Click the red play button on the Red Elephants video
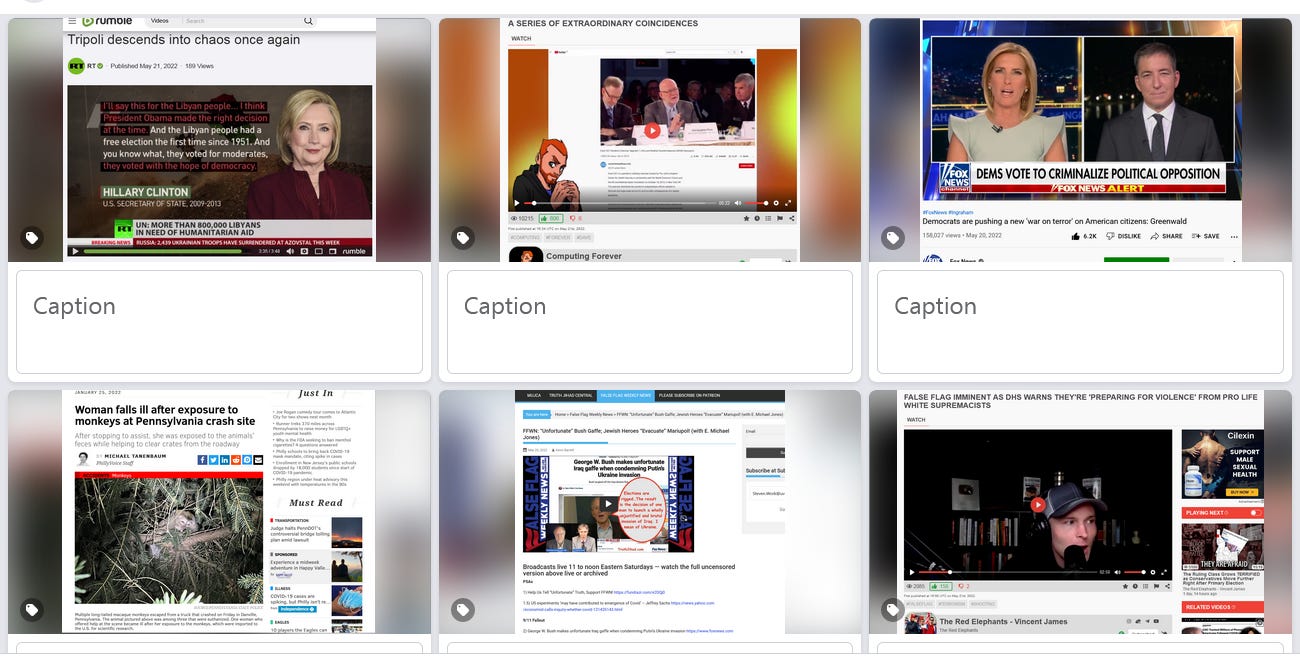Viewport: 1300px width, 661px height. [x=1038, y=505]
